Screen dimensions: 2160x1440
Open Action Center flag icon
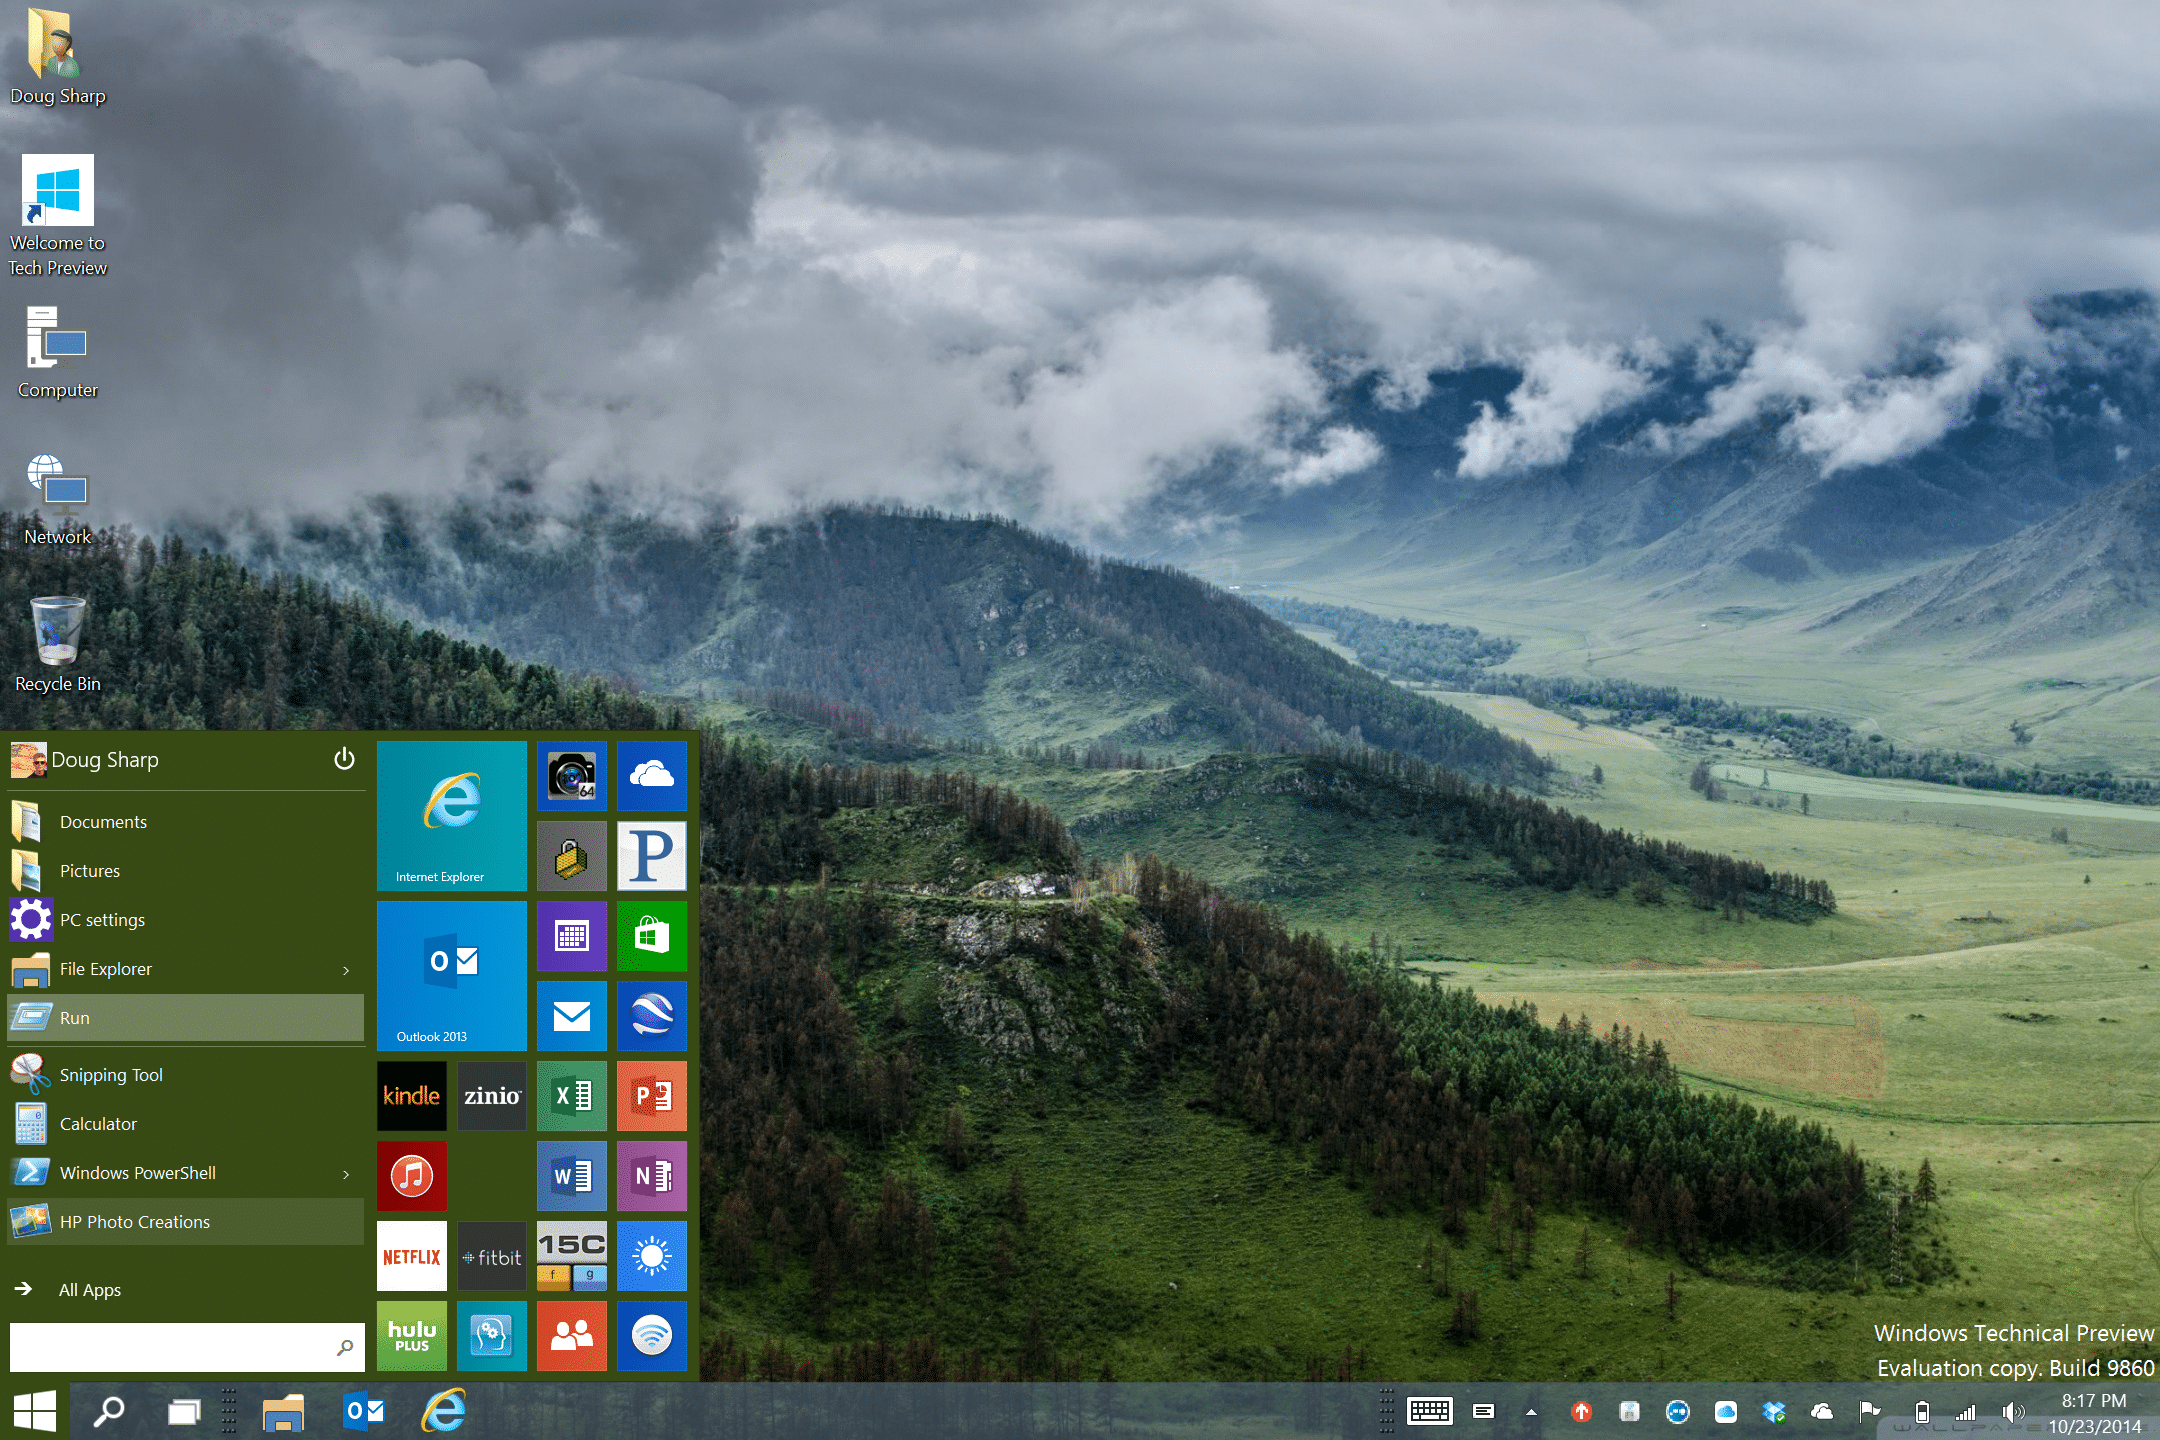pyautogui.click(x=1870, y=1411)
